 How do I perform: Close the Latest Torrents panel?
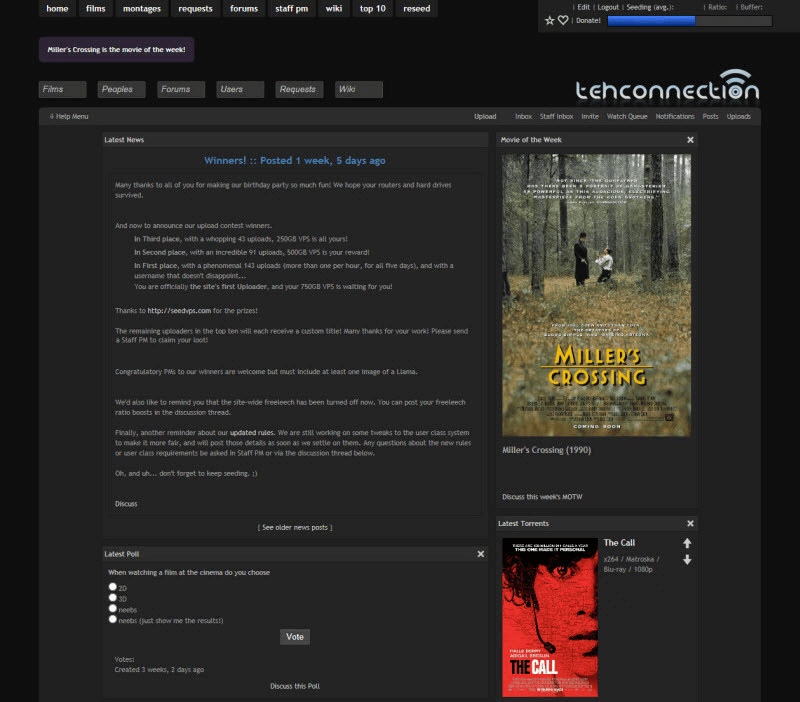tap(690, 523)
